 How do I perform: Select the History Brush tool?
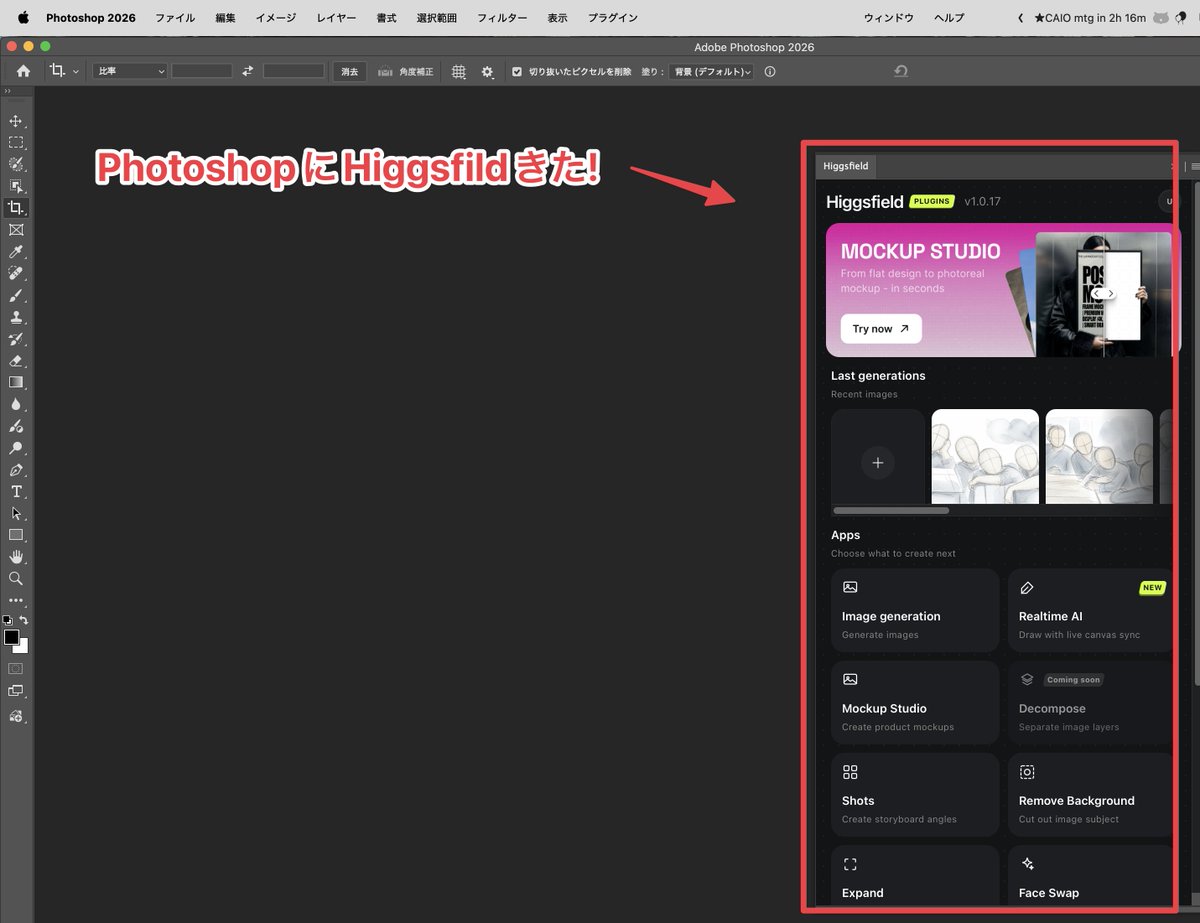point(16,339)
